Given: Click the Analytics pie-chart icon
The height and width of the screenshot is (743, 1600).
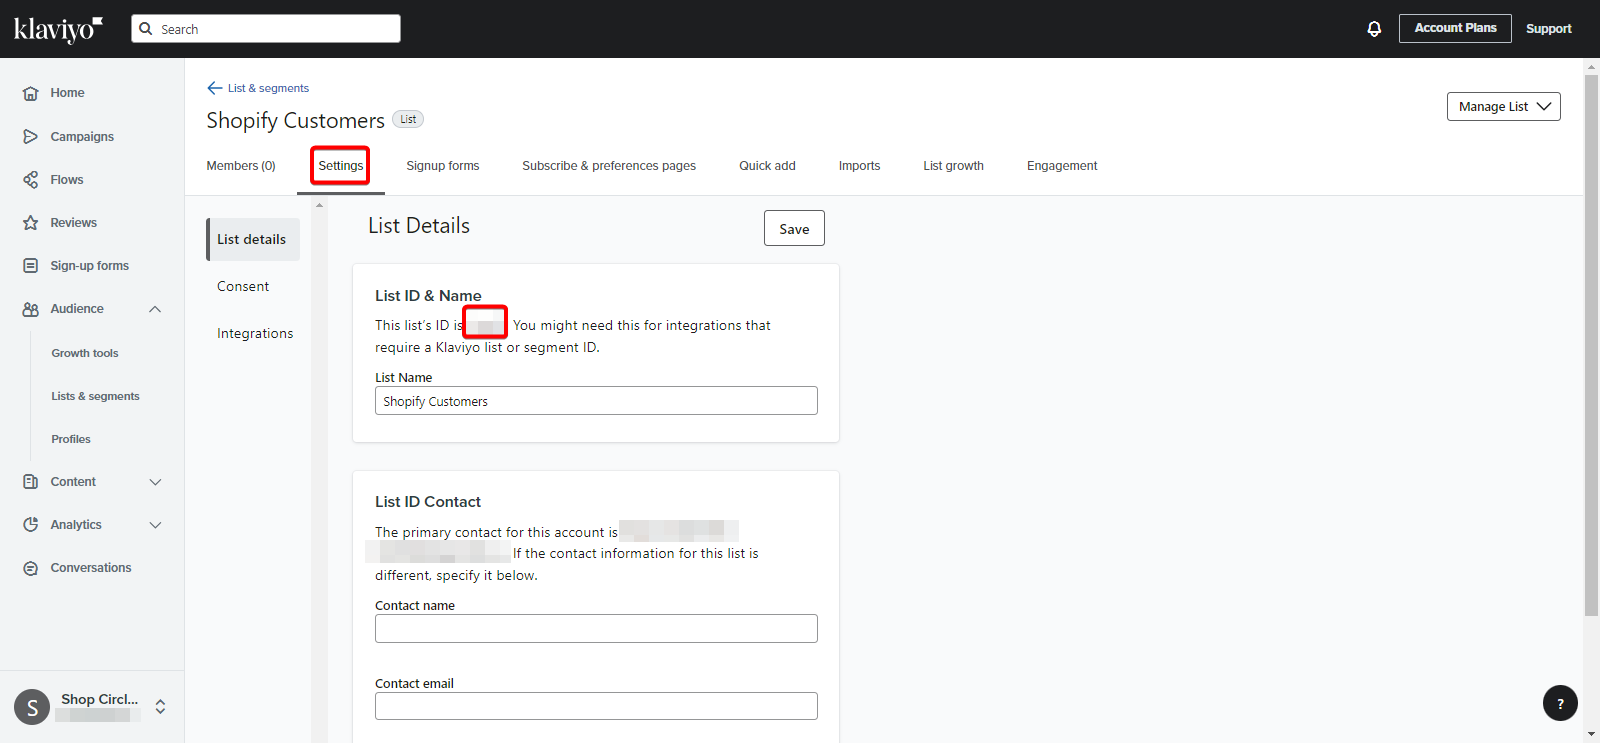Looking at the screenshot, I should (31, 525).
